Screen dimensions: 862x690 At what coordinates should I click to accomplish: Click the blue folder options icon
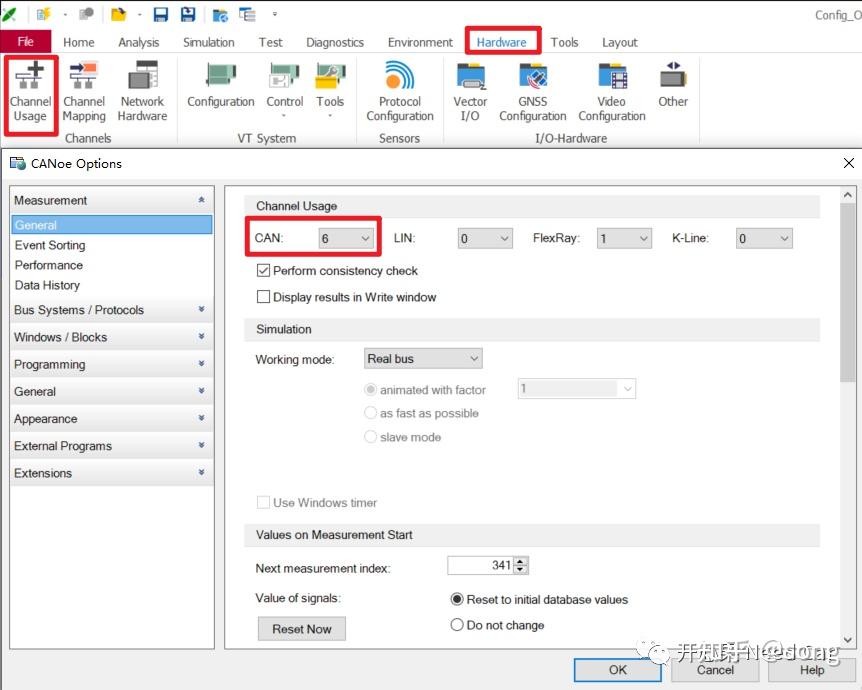click(x=220, y=15)
